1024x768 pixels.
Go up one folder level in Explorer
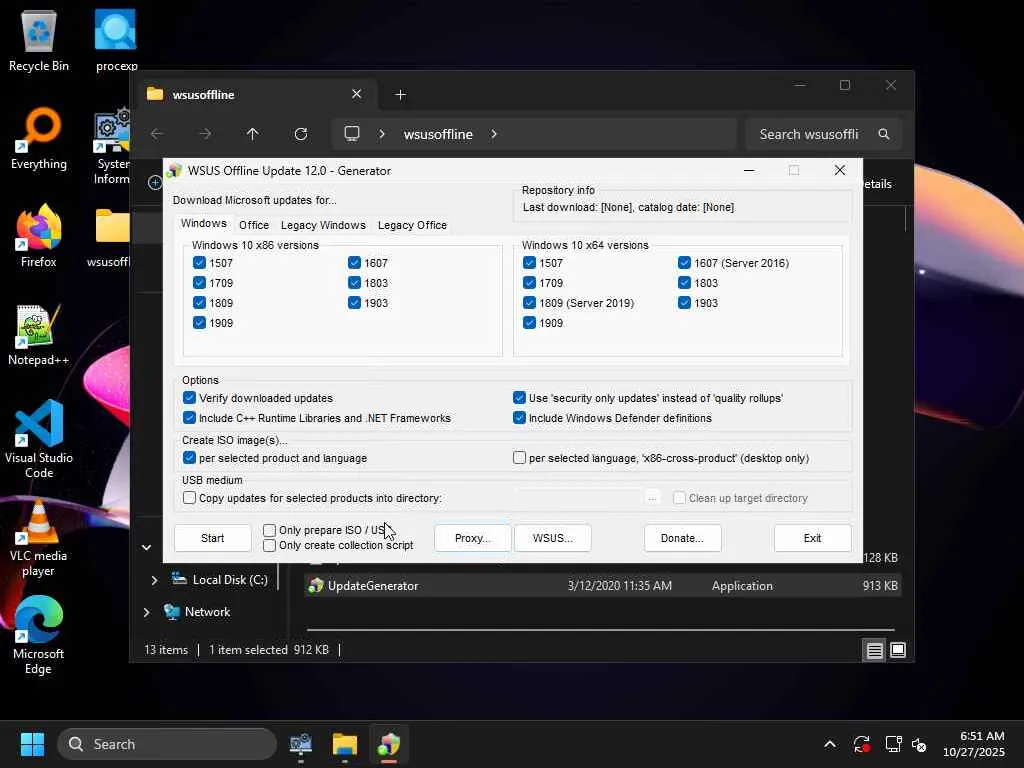tap(253, 134)
